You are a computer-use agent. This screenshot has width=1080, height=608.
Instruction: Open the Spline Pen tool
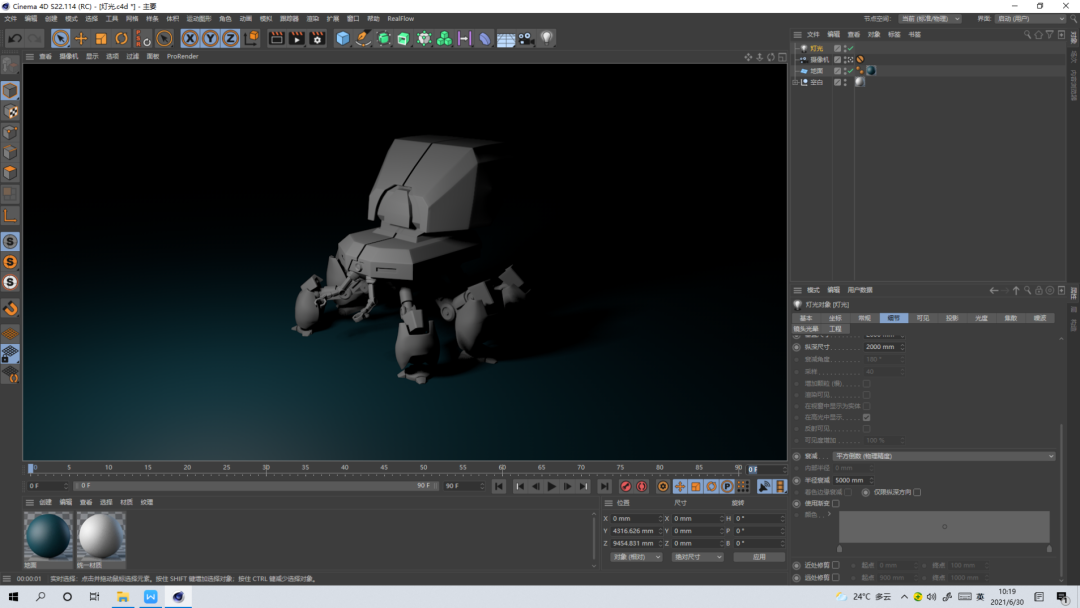(x=363, y=39)
